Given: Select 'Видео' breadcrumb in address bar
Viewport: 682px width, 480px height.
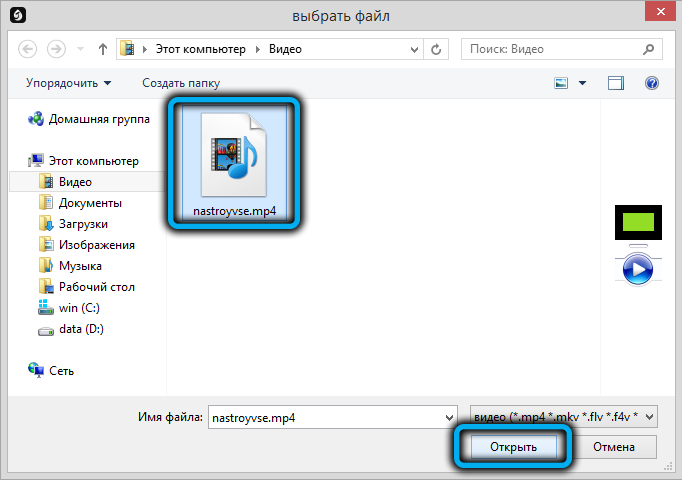Looking at the screenshot, I should (285, 49).
